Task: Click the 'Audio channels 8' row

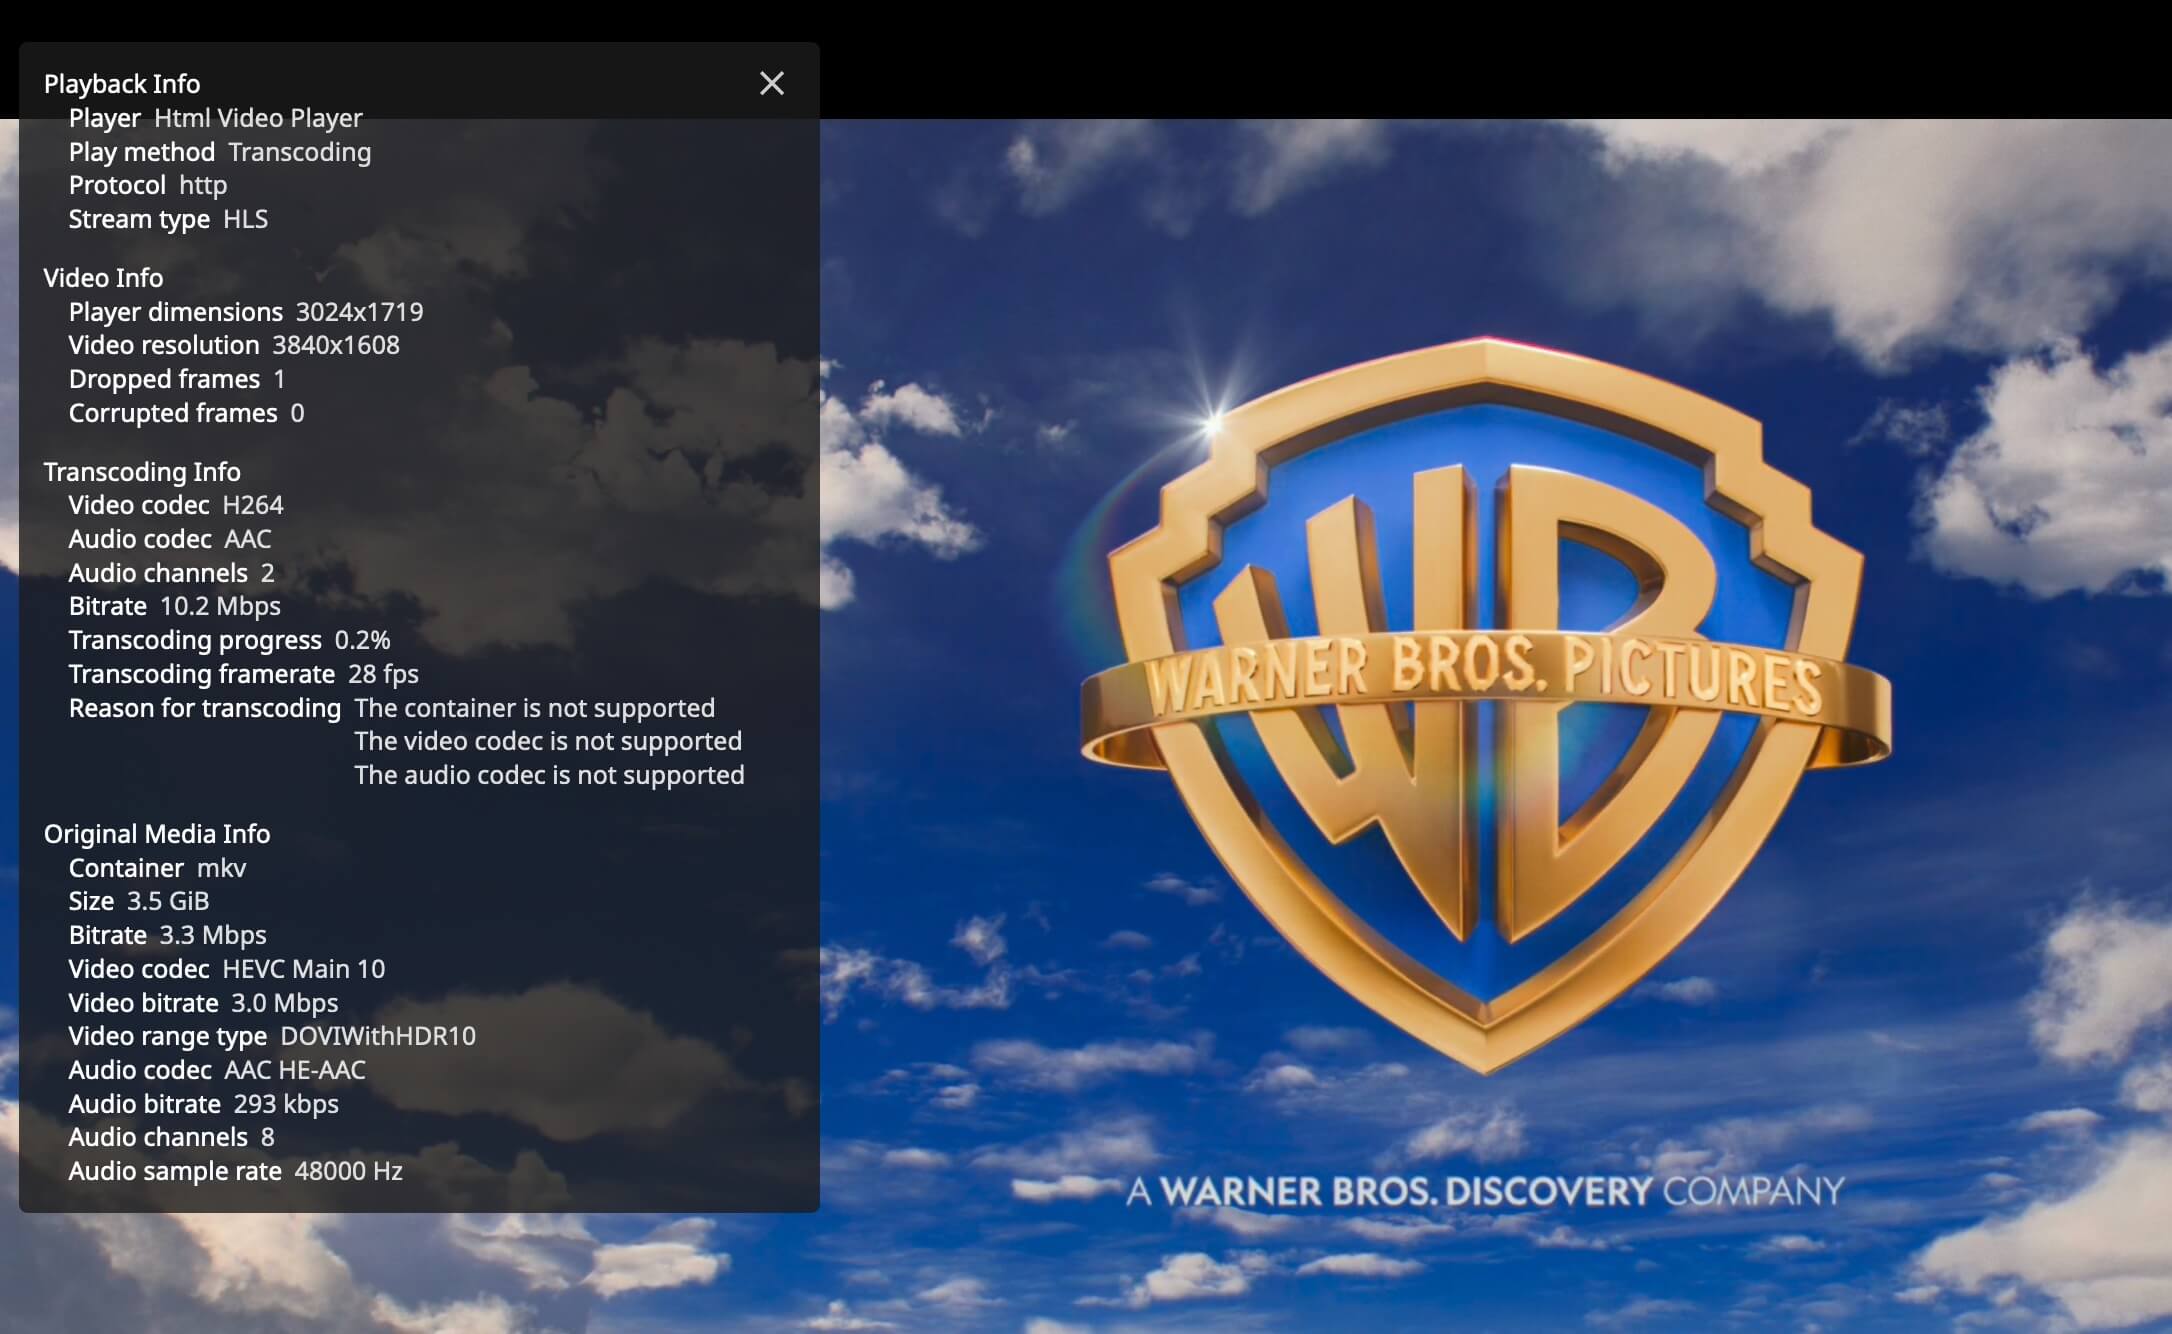Action: point(171,1137)
